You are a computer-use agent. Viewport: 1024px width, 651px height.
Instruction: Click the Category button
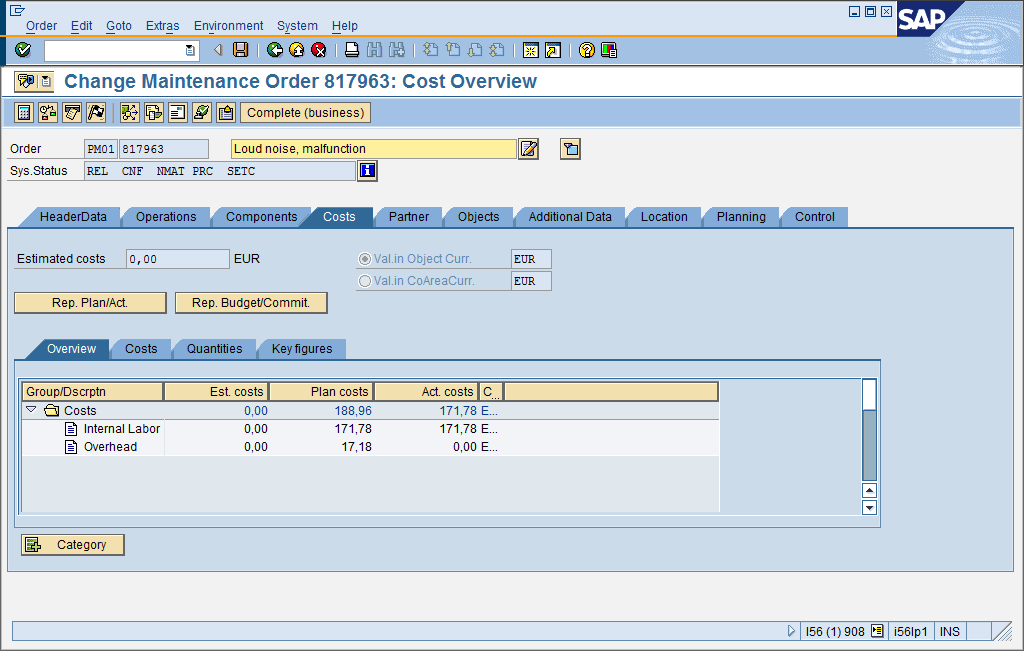[72, 545]
